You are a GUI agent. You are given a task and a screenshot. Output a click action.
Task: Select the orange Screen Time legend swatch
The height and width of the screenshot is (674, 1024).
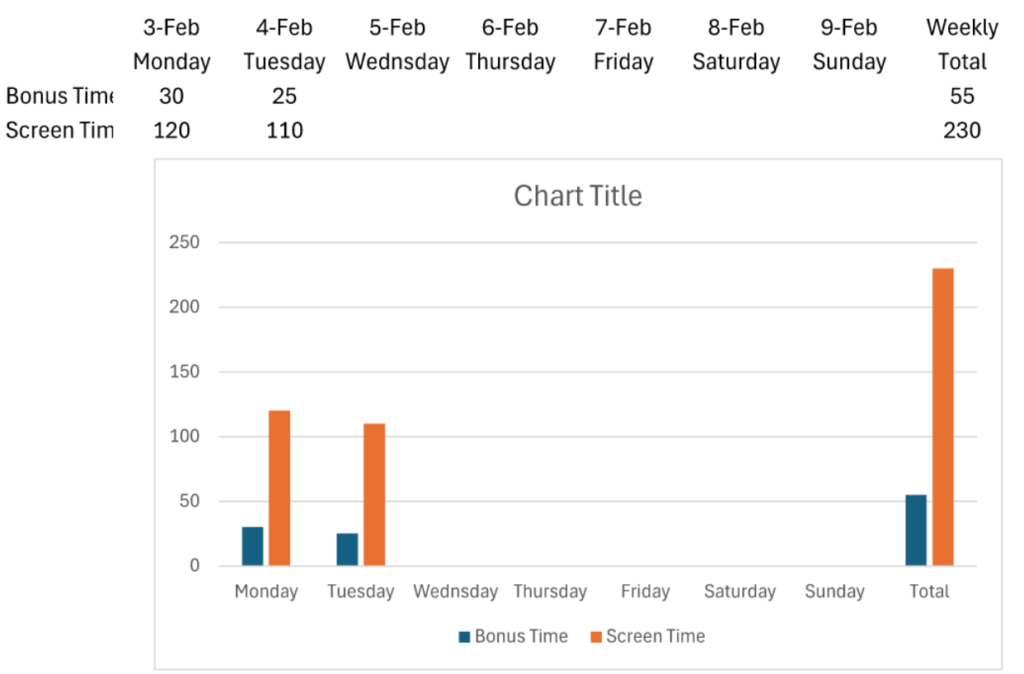pyautogui.click(x=596, y=637)
